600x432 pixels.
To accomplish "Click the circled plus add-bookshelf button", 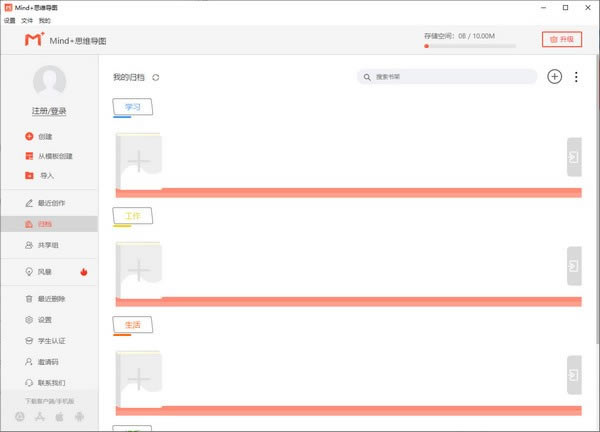I will tap(554, 77).
